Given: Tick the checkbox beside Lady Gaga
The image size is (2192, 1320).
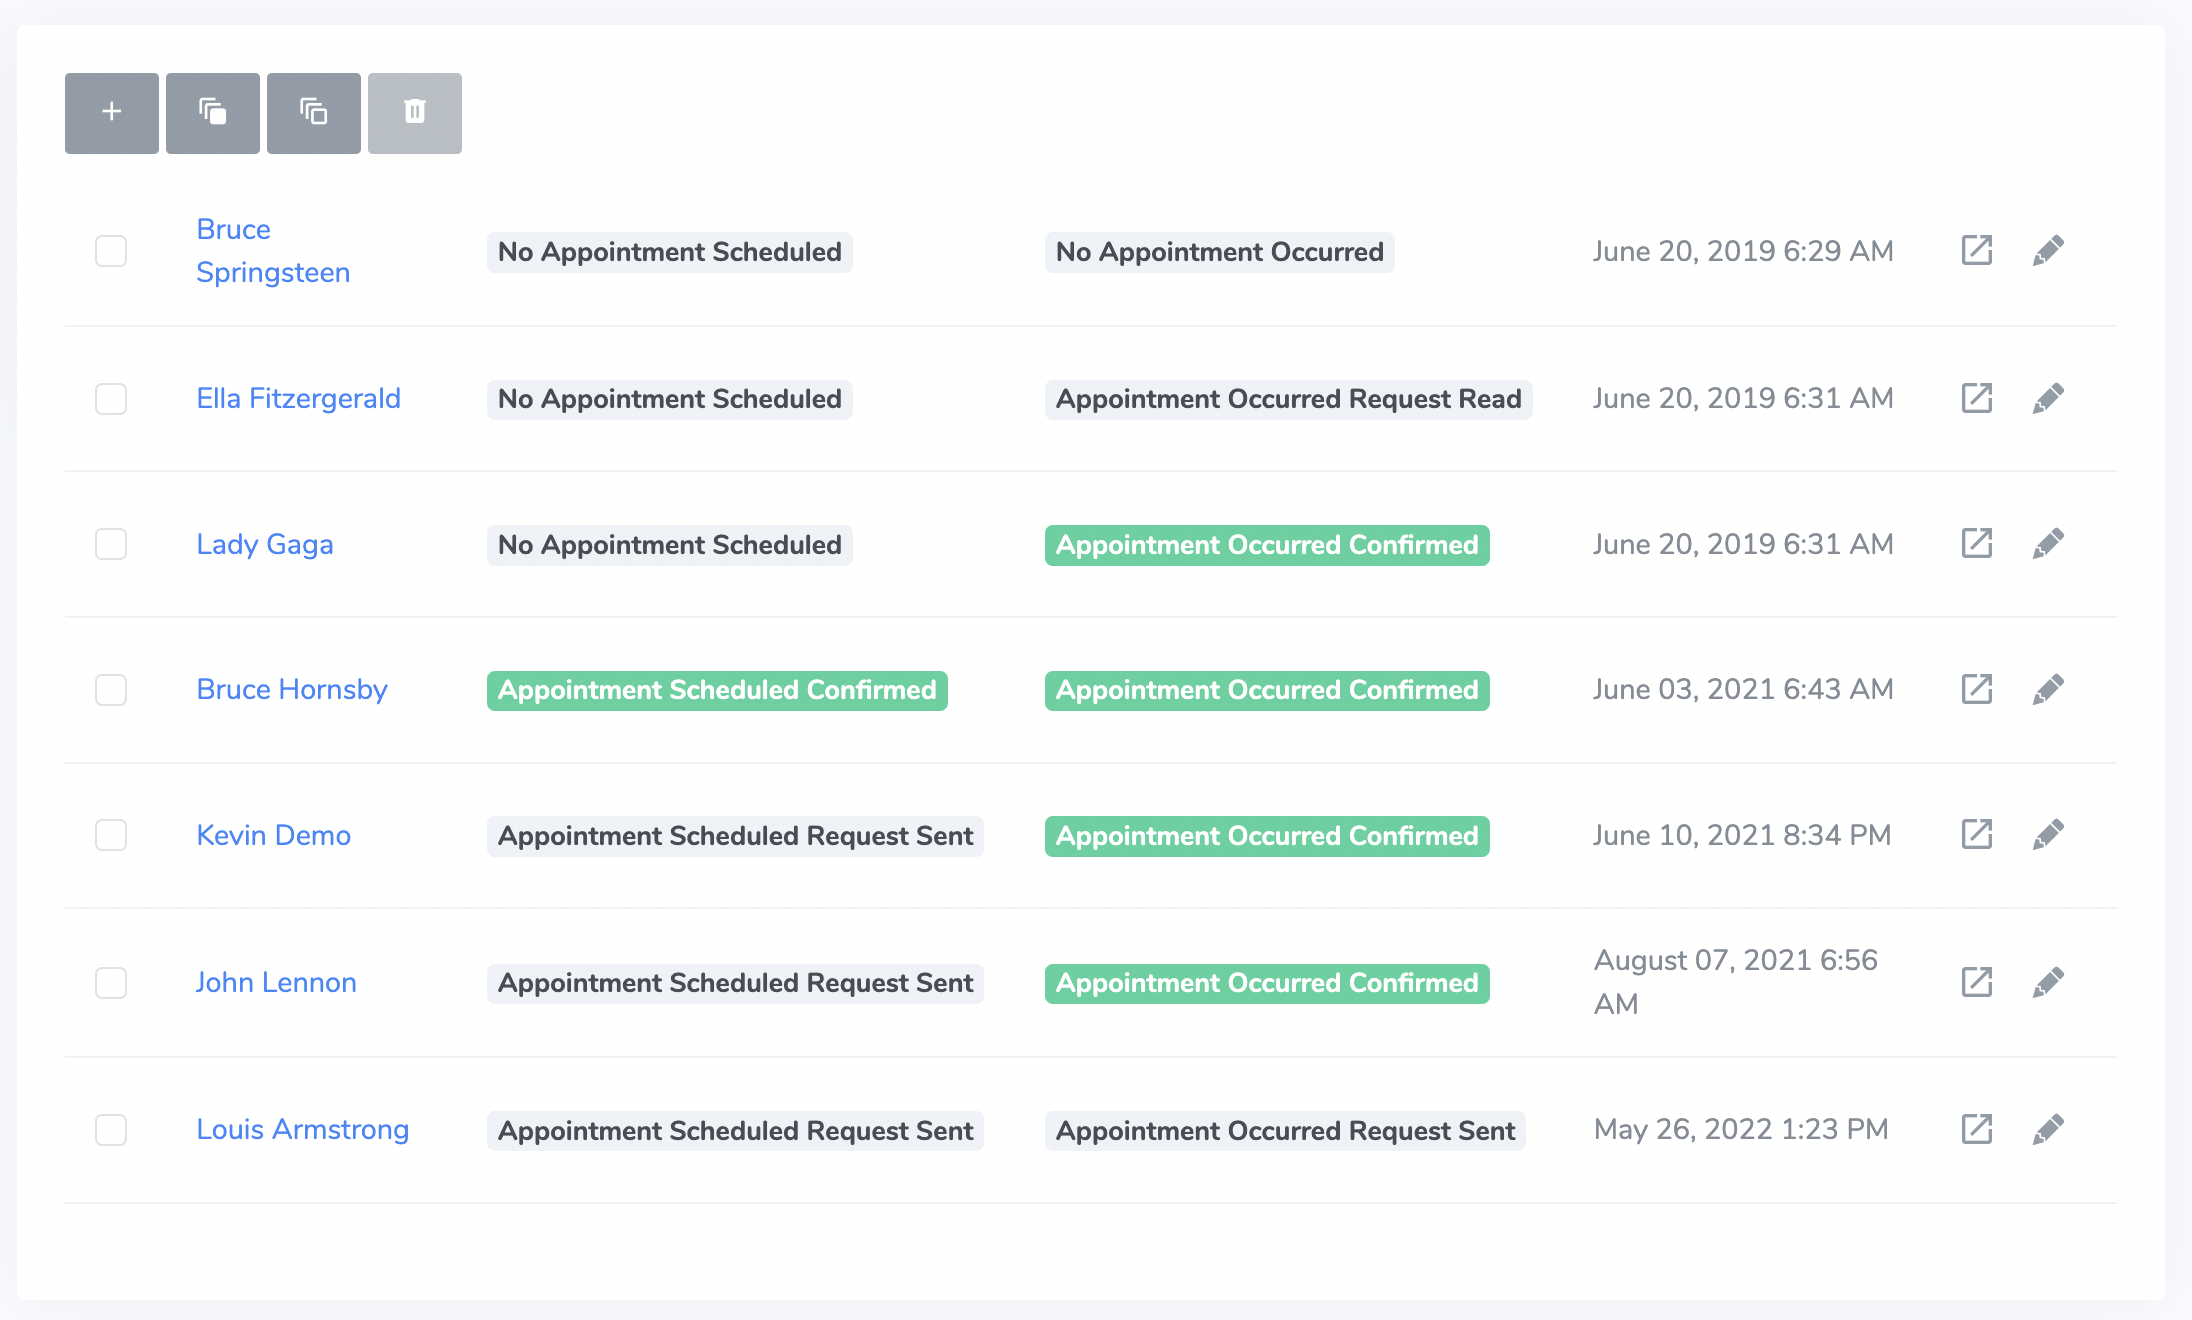Looking at the screenshot, I should 111,544.
